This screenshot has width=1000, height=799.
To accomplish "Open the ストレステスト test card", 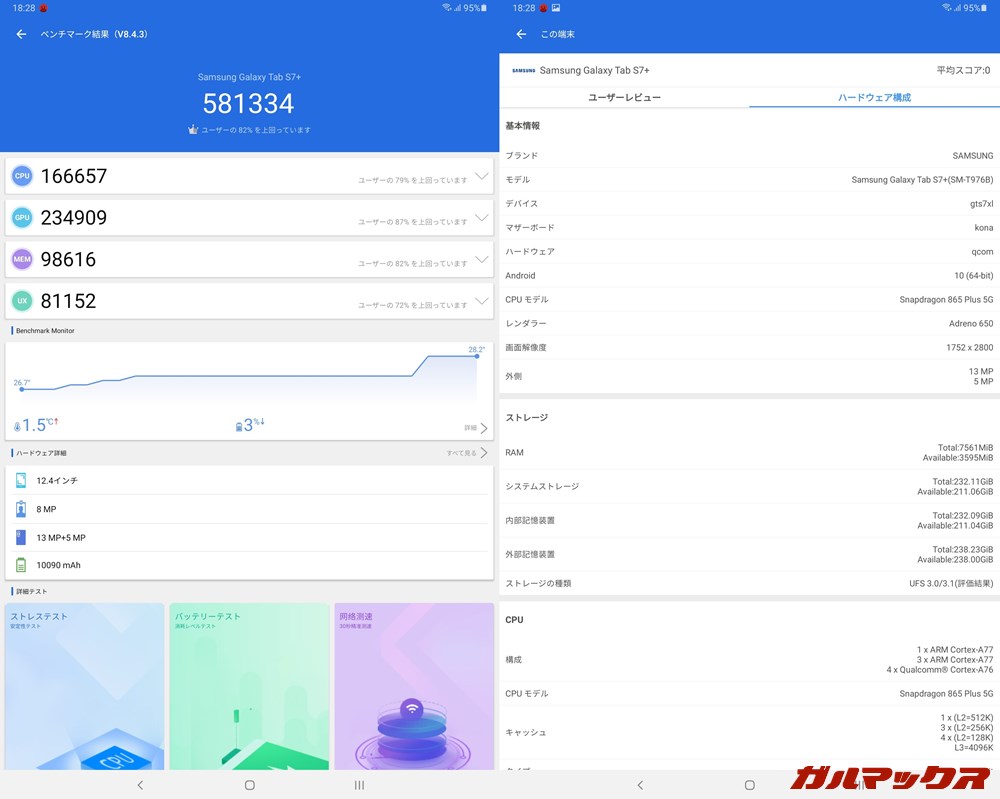I will point(84,686).
